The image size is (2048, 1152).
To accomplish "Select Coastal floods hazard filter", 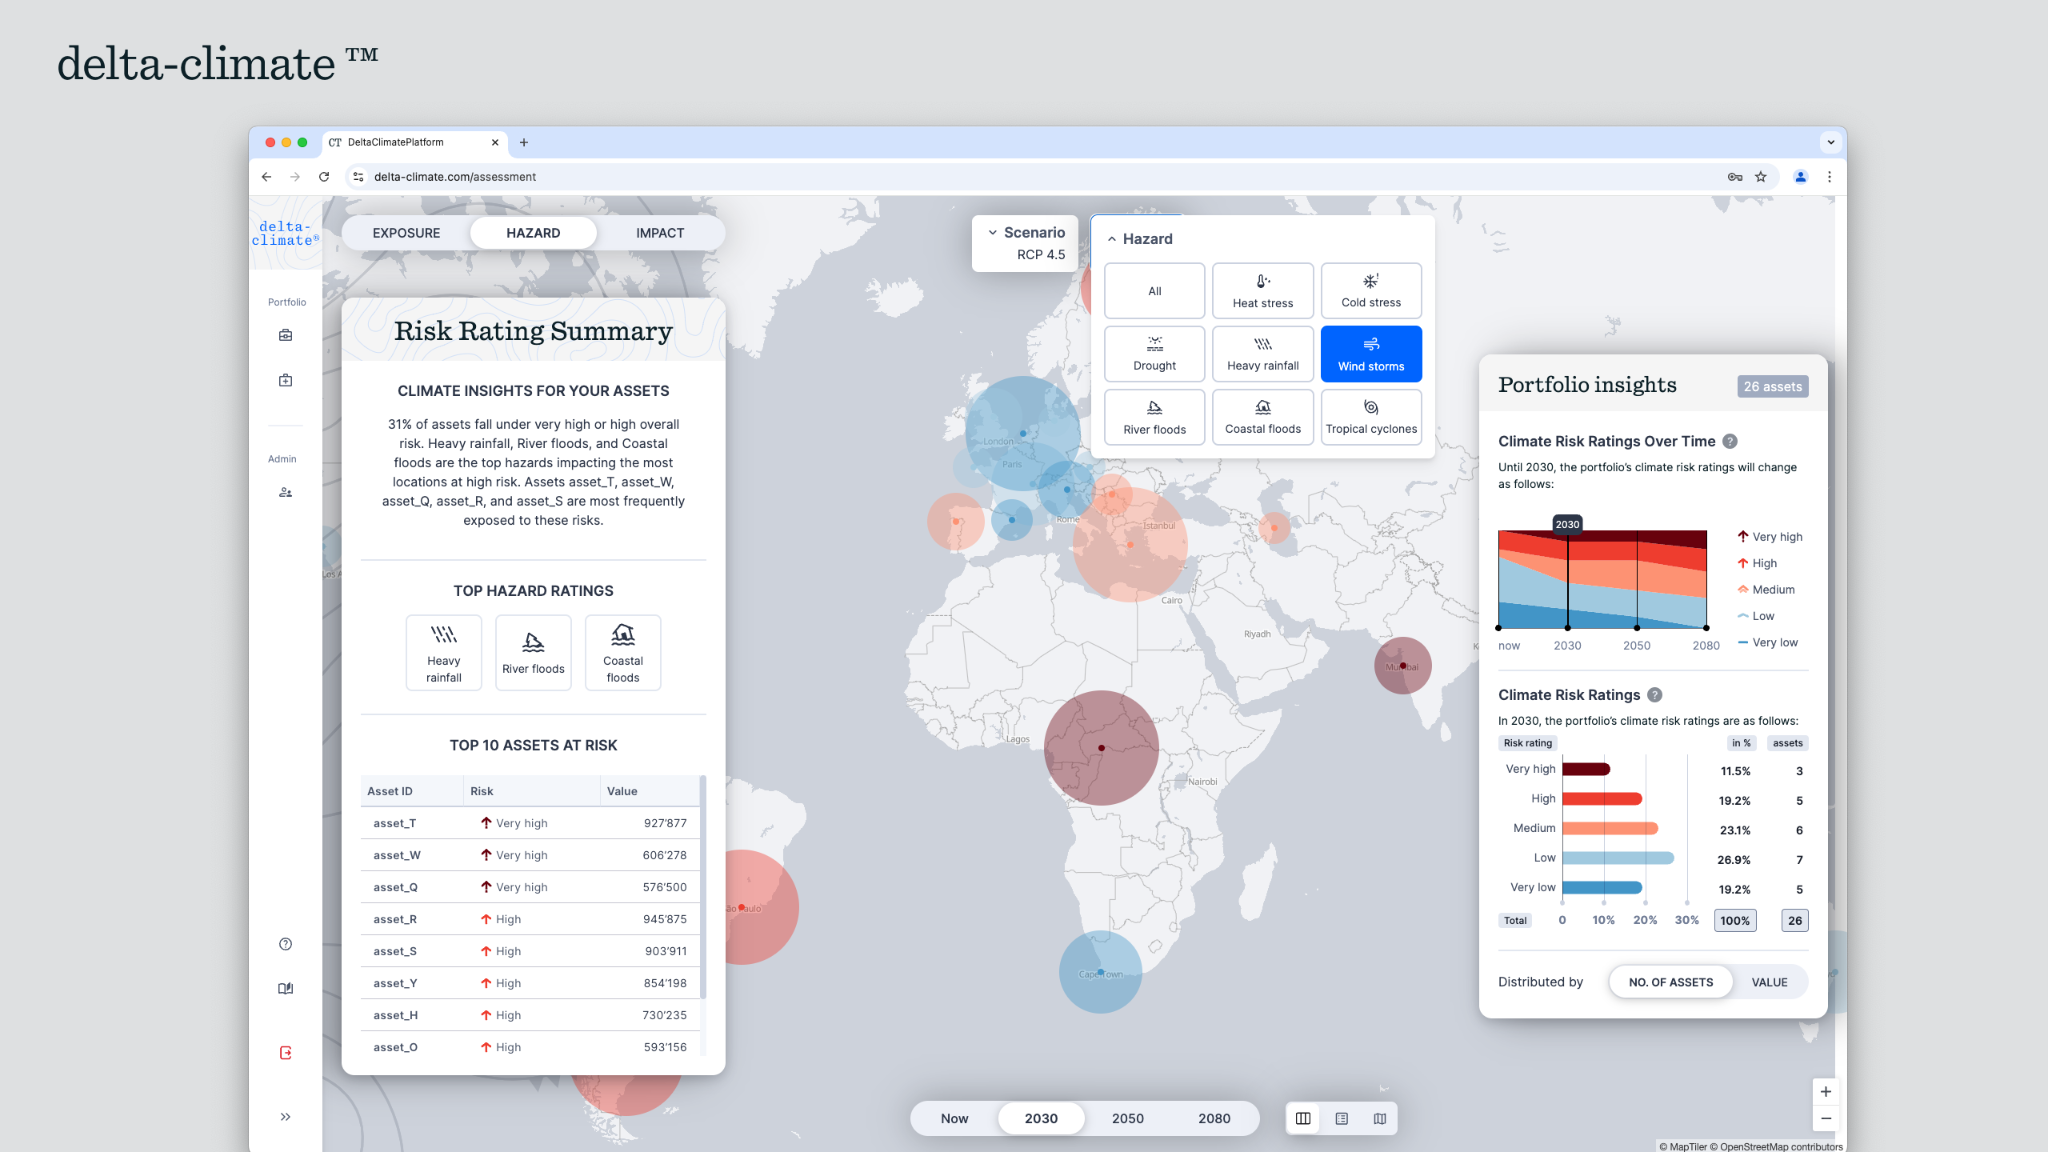I will coord(1263,417).
